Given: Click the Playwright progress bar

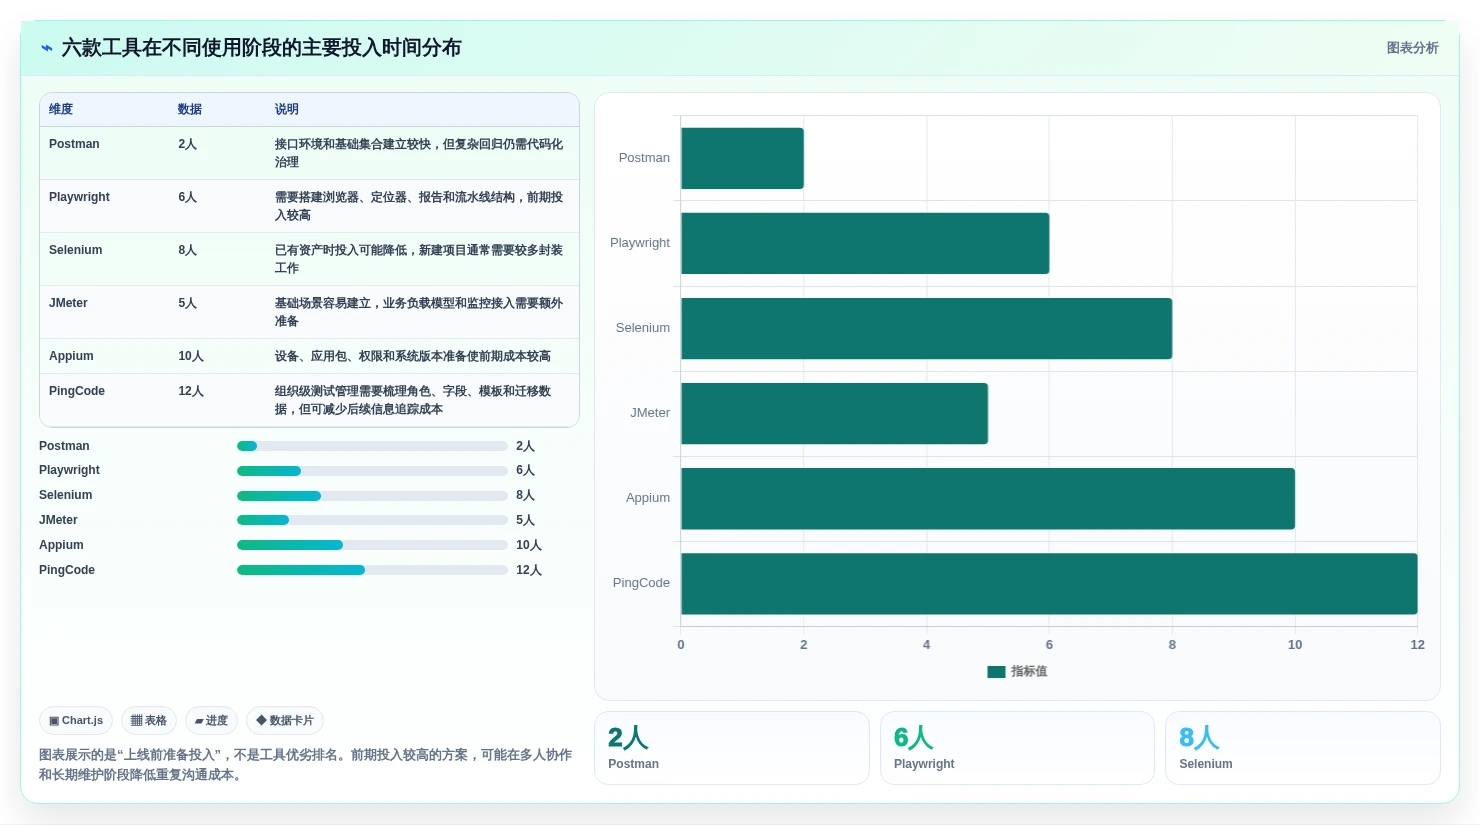Looking at the screenshot, I should point(372,471).
